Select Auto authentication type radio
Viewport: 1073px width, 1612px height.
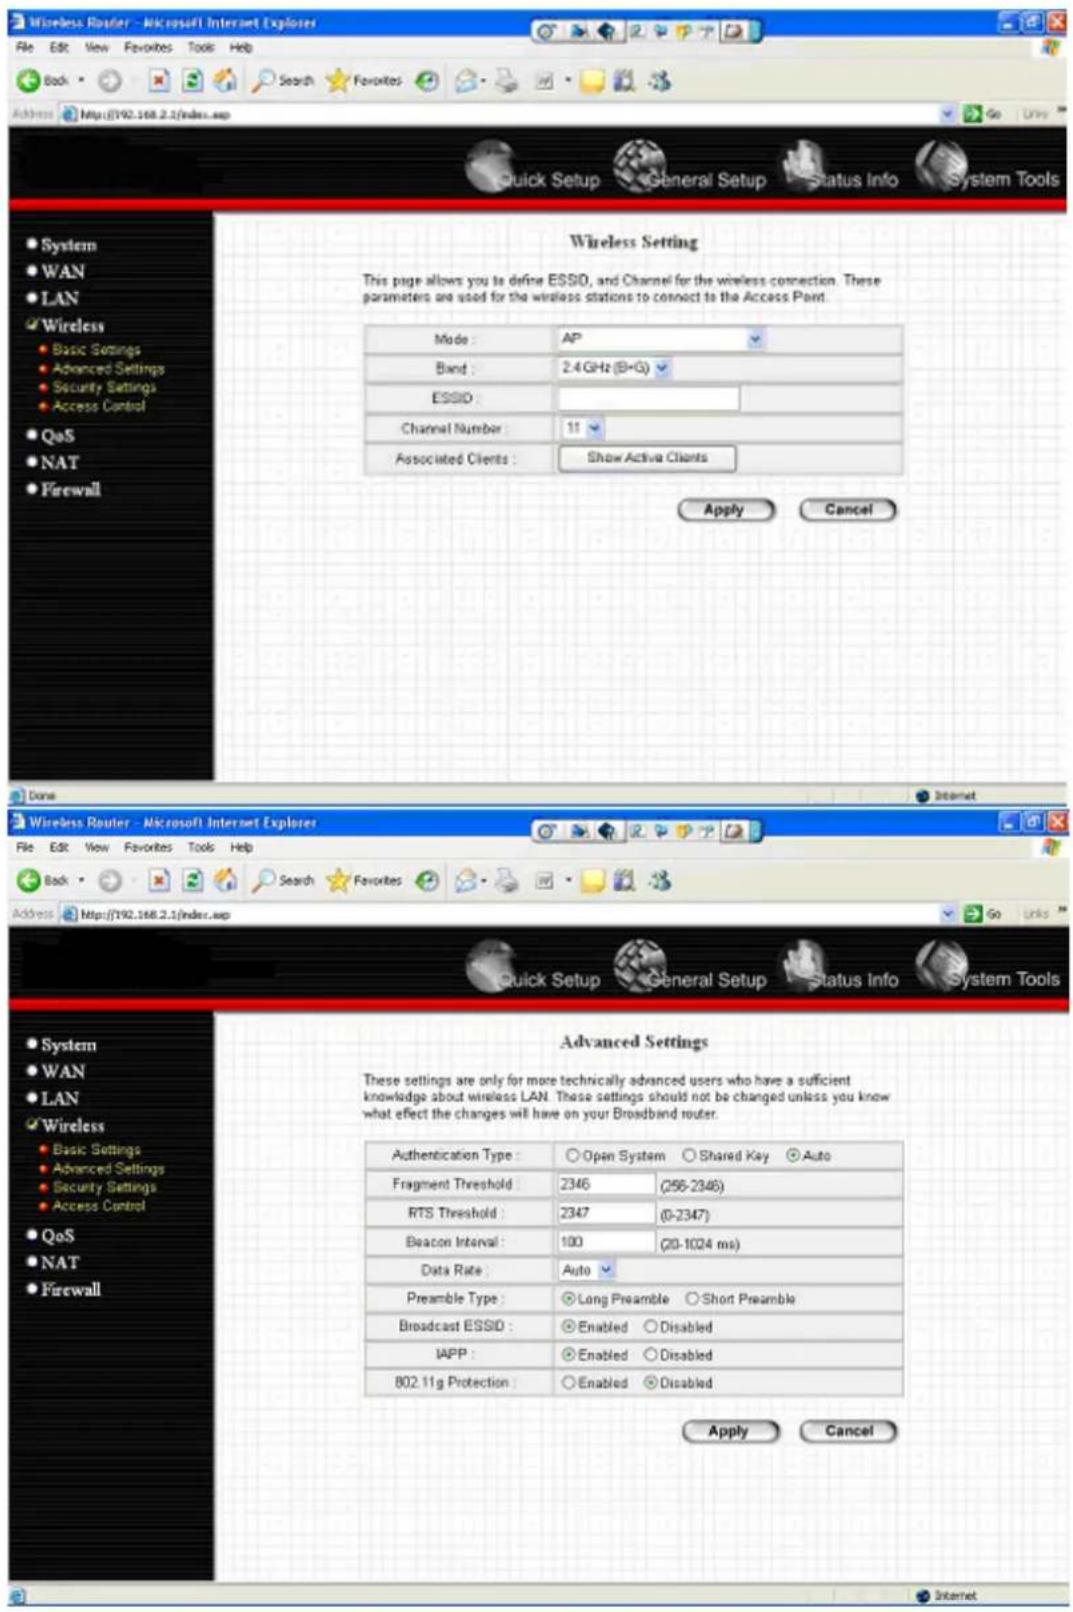(x=793, y=1156)
